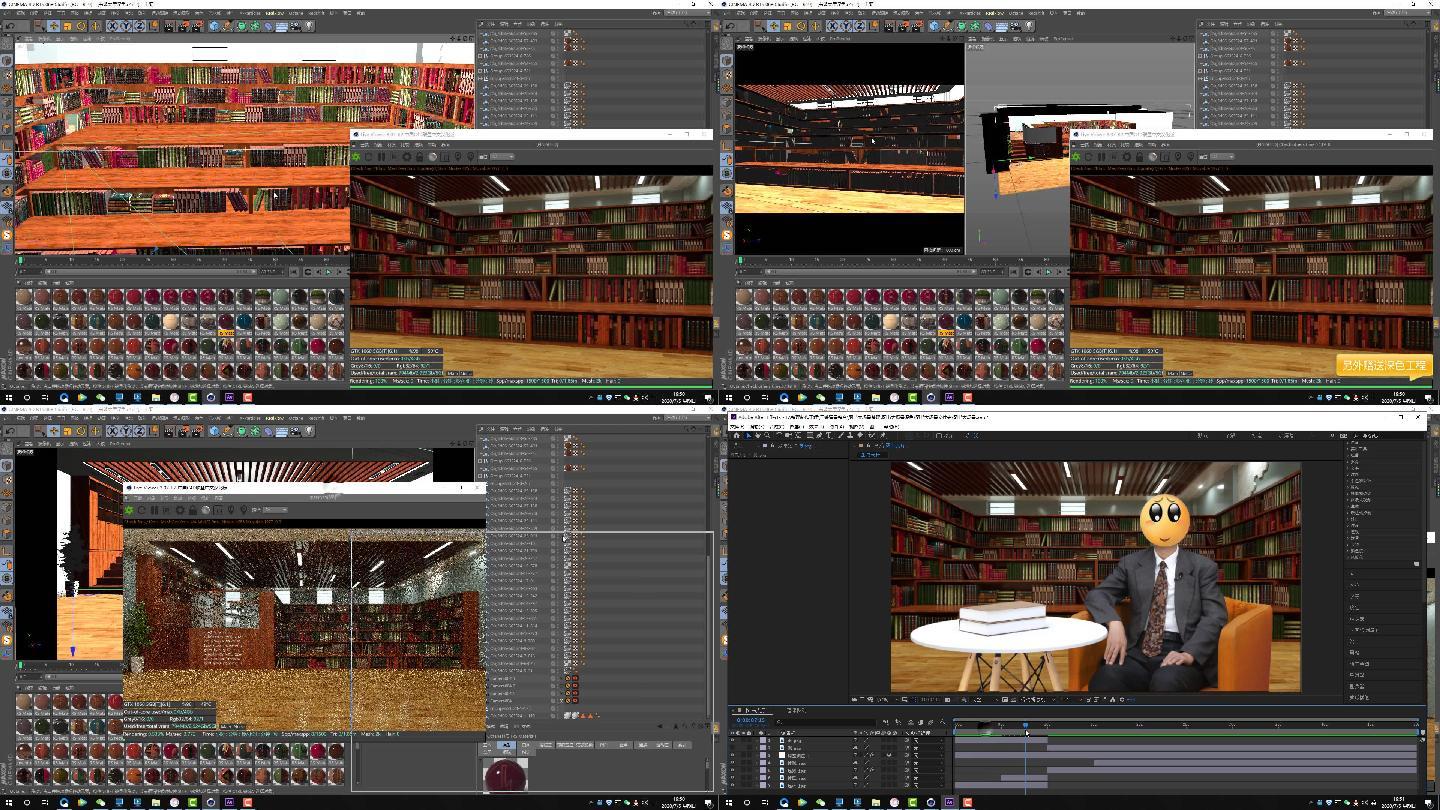Select Type tool in After Effects toolbar
1440x810 pixels.
coord(829,435)
